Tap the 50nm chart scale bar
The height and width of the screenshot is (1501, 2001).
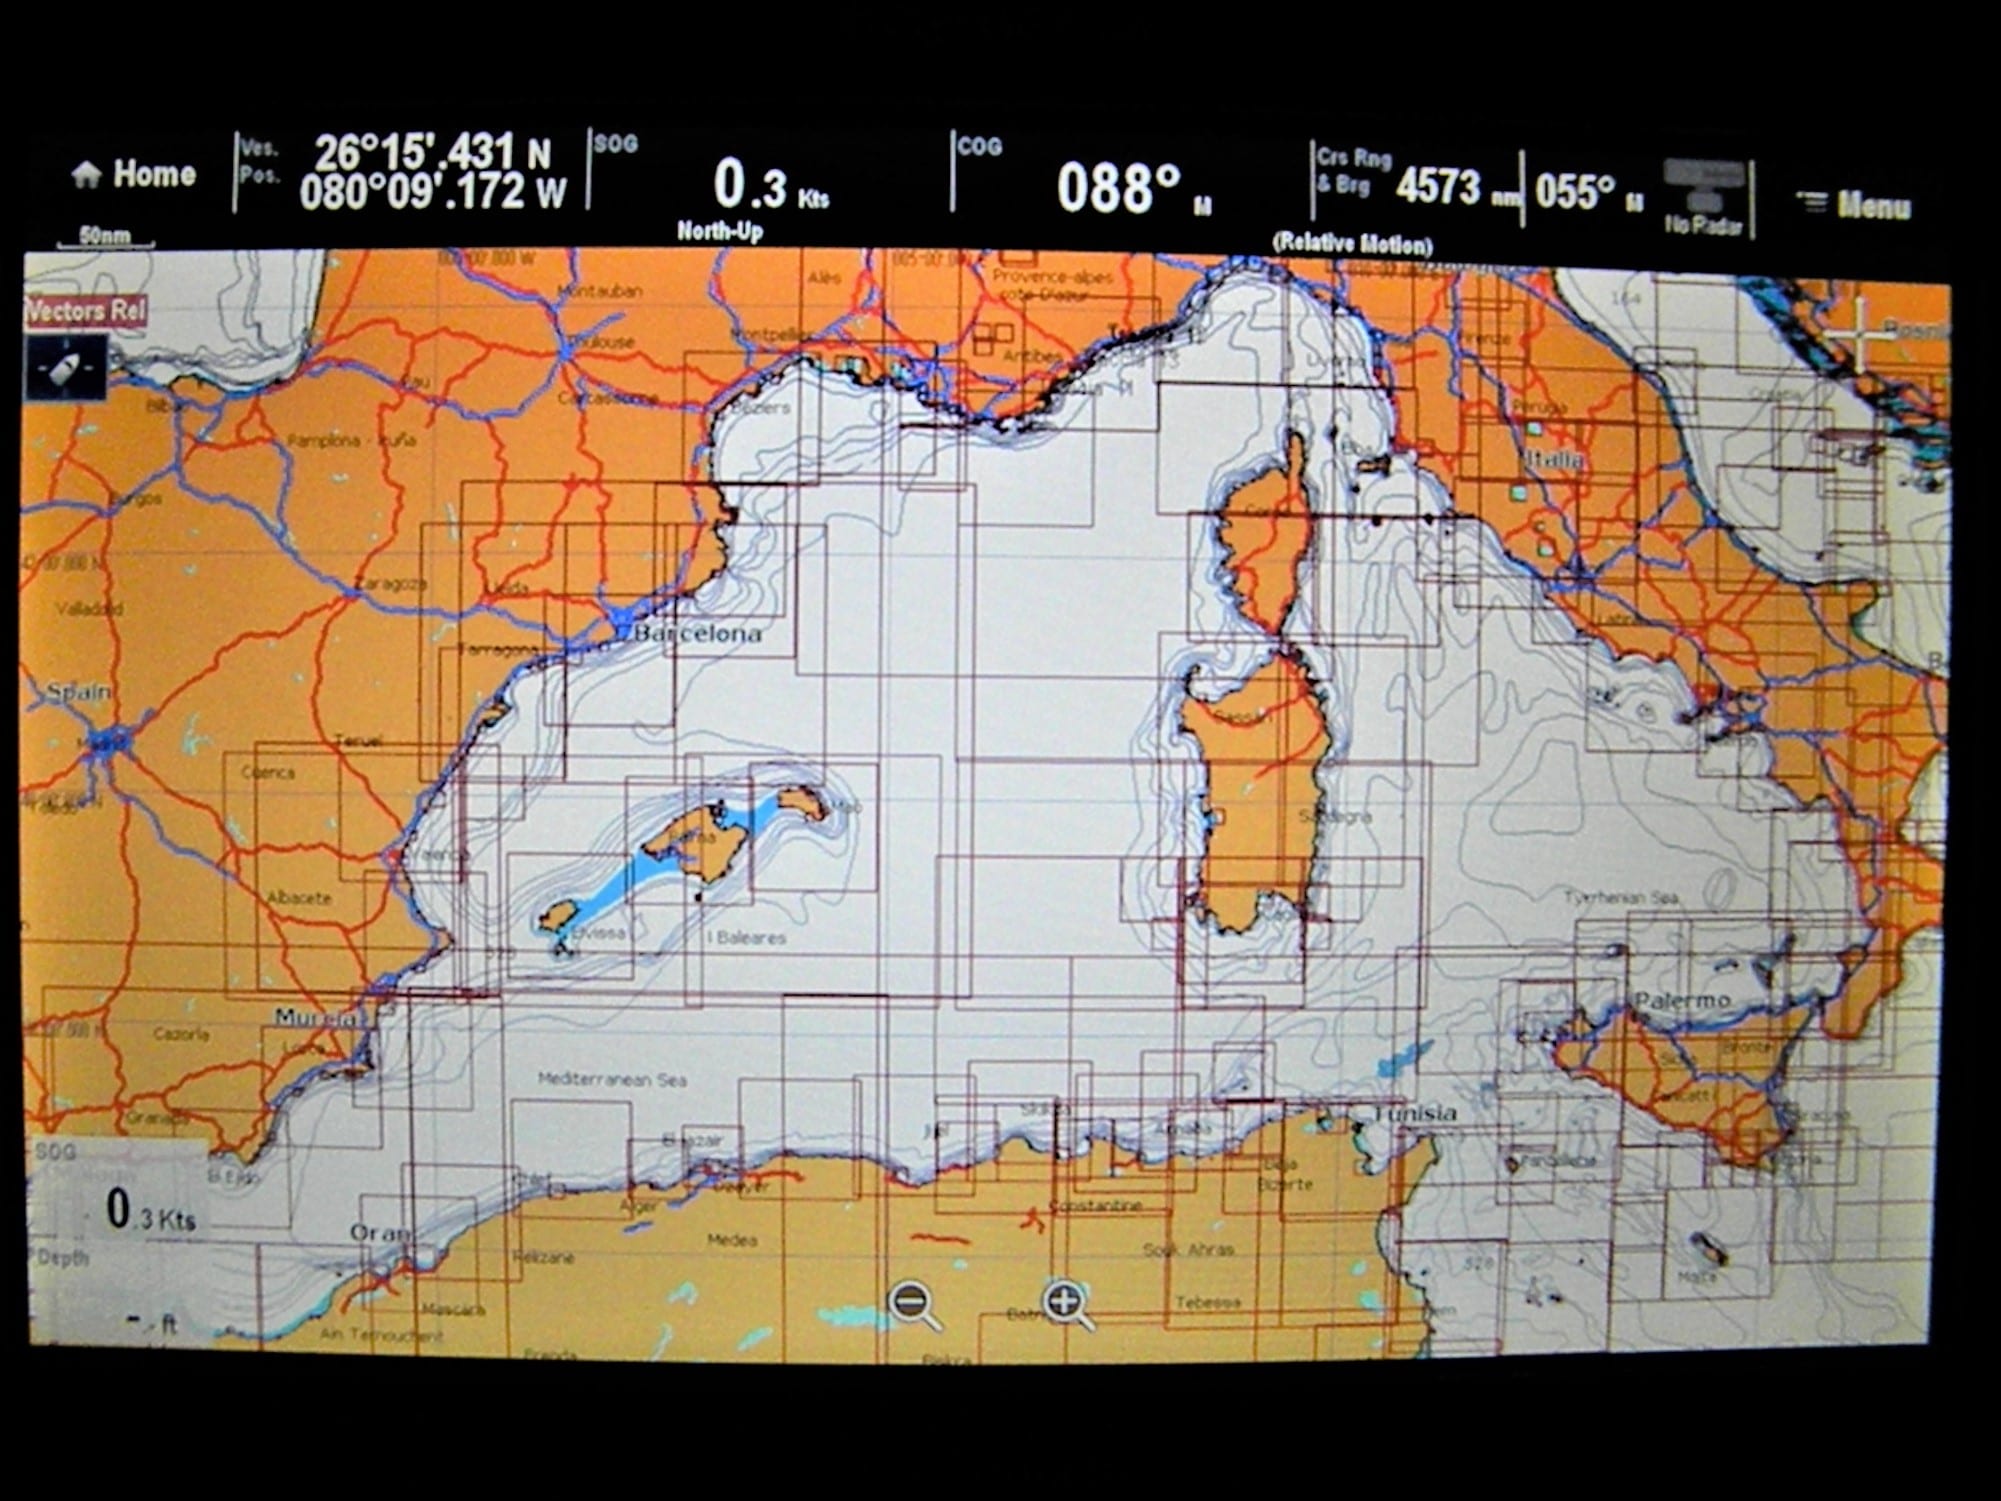point(105,238)
